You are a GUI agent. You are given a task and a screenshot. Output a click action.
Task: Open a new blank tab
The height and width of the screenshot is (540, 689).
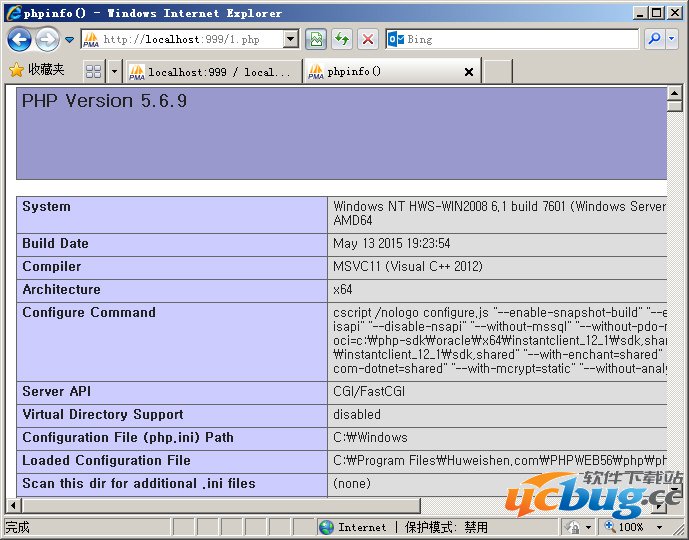498,72
